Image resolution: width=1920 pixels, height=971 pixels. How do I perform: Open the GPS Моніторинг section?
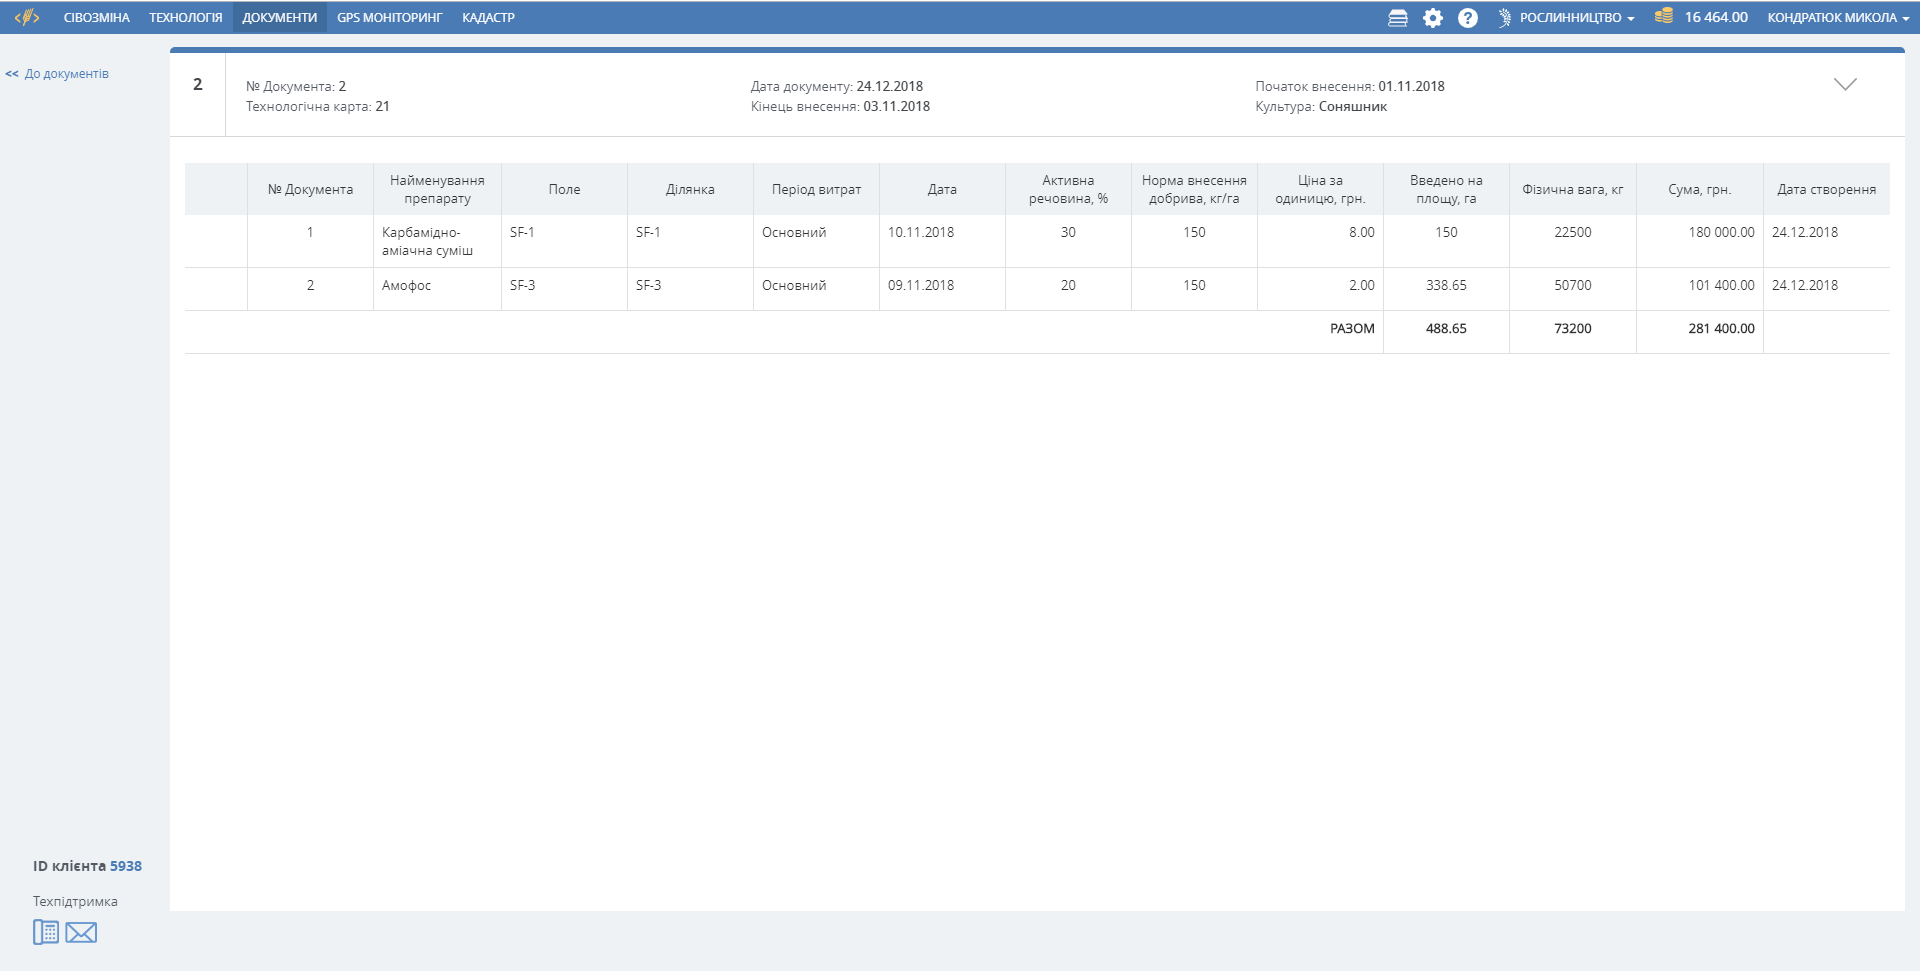pyautogui.click(x=389, y=18)
